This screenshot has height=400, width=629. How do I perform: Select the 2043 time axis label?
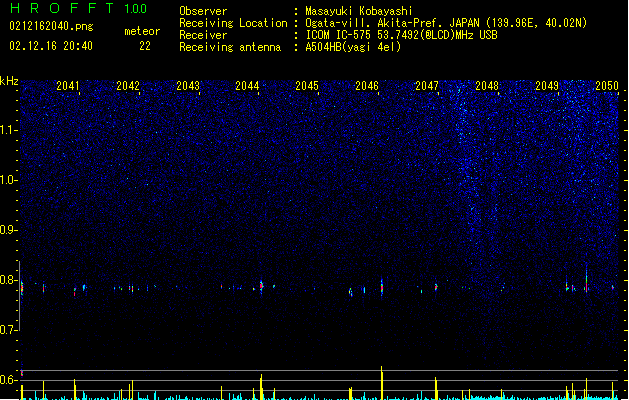(x=188, y=86)
